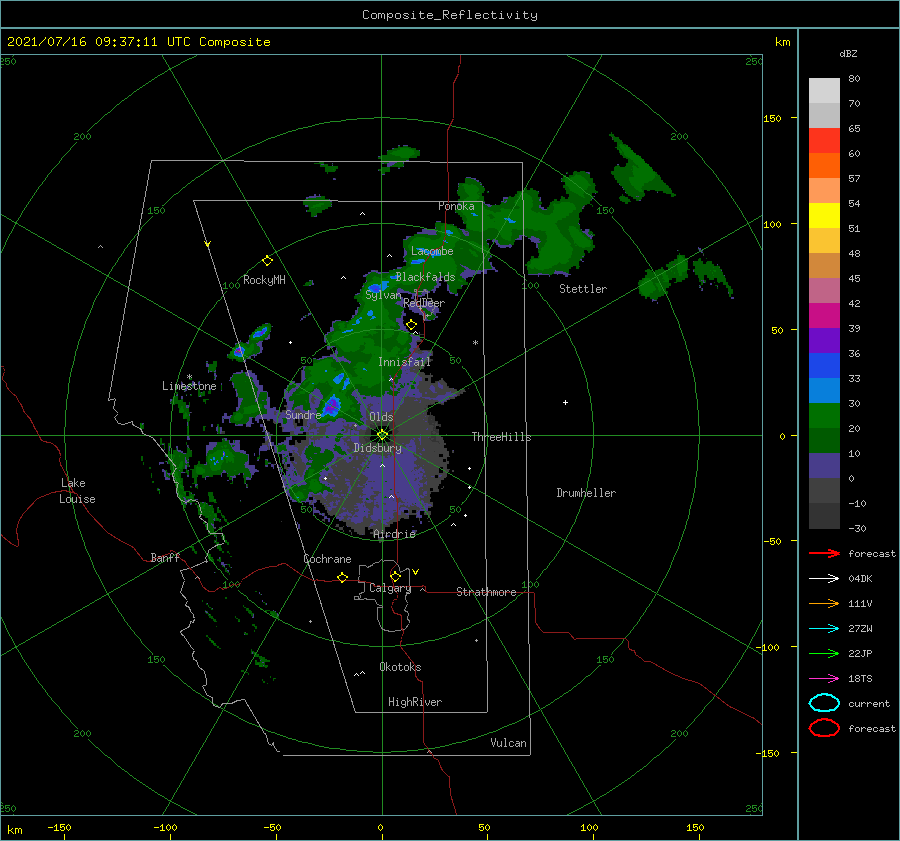Screen dimensions: 900x841
Task: Pick the purple 39 dBZ swatch
Action: click(824, 341)
